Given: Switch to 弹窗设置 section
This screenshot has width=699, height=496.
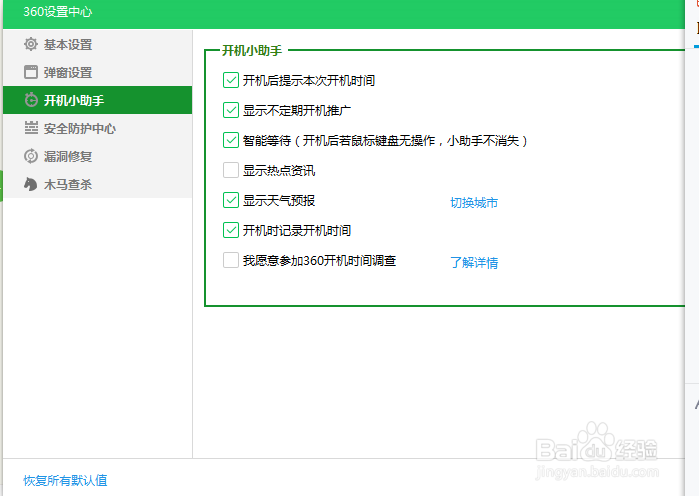Looking at the screenshot, I should point(98,72).
